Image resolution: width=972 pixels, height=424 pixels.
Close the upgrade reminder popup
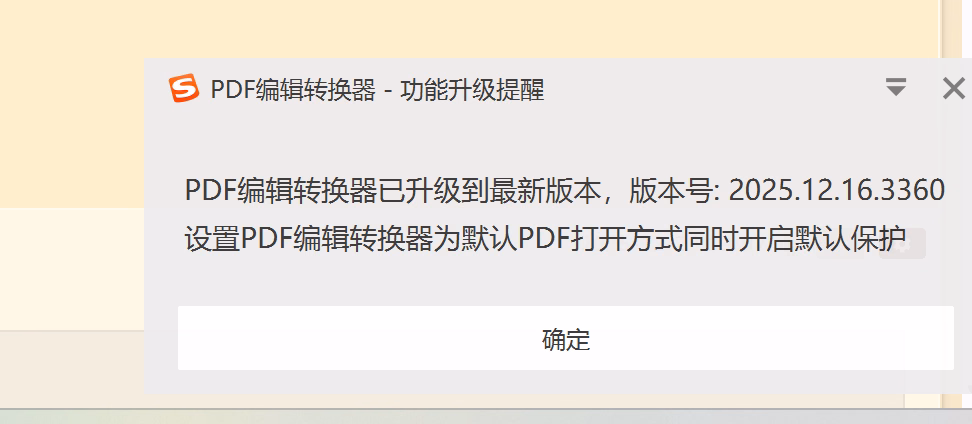(953, 89)
